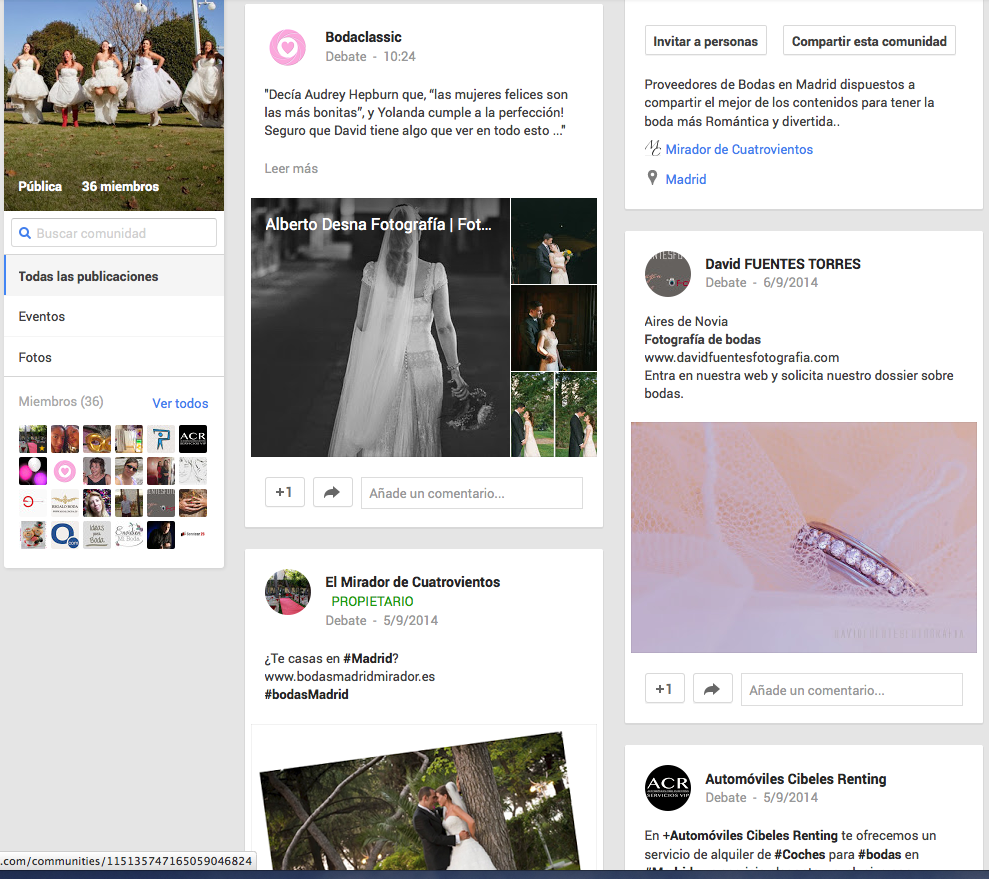
Task: Open Enredan Mi Boda floral member avatar
Action: (129, 535)
